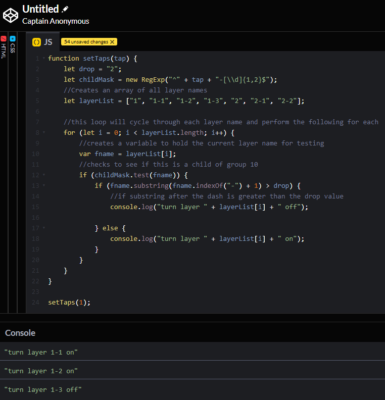This screenshot has width=385, height=400.
Task: Click the 'let drop' declaration line
Action: [93, 69]
